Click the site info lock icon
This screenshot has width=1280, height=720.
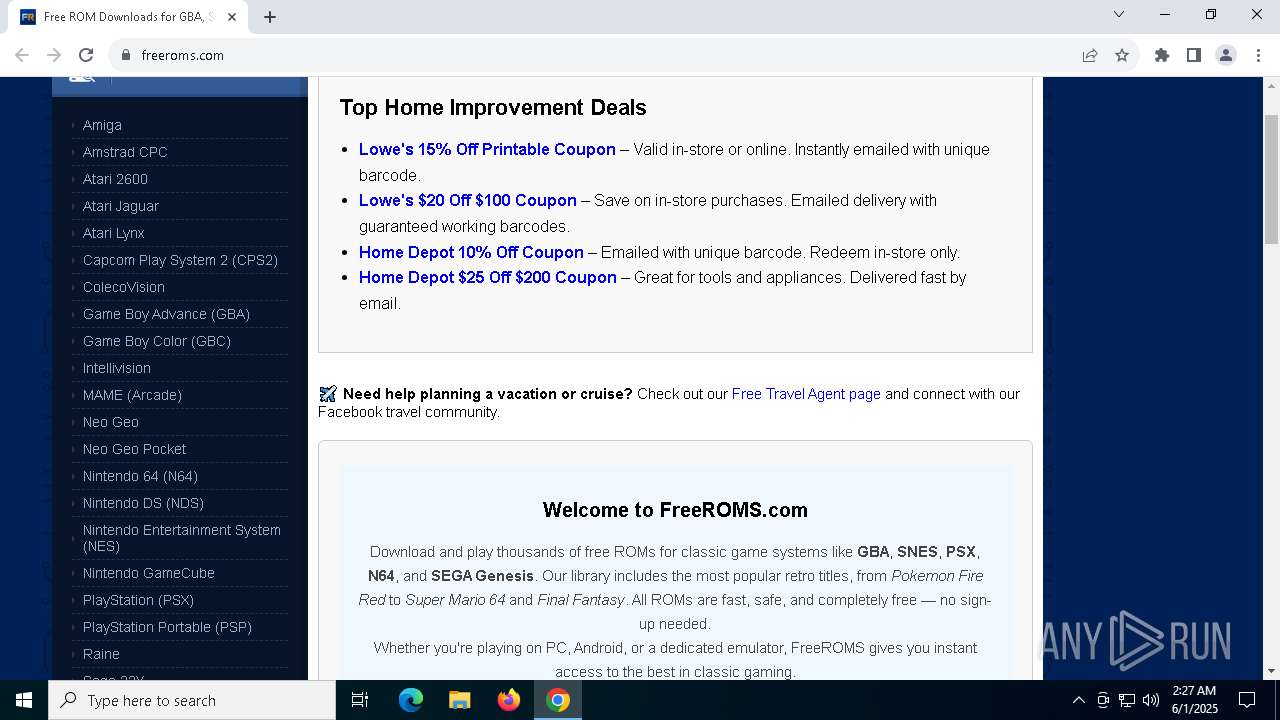126,55
